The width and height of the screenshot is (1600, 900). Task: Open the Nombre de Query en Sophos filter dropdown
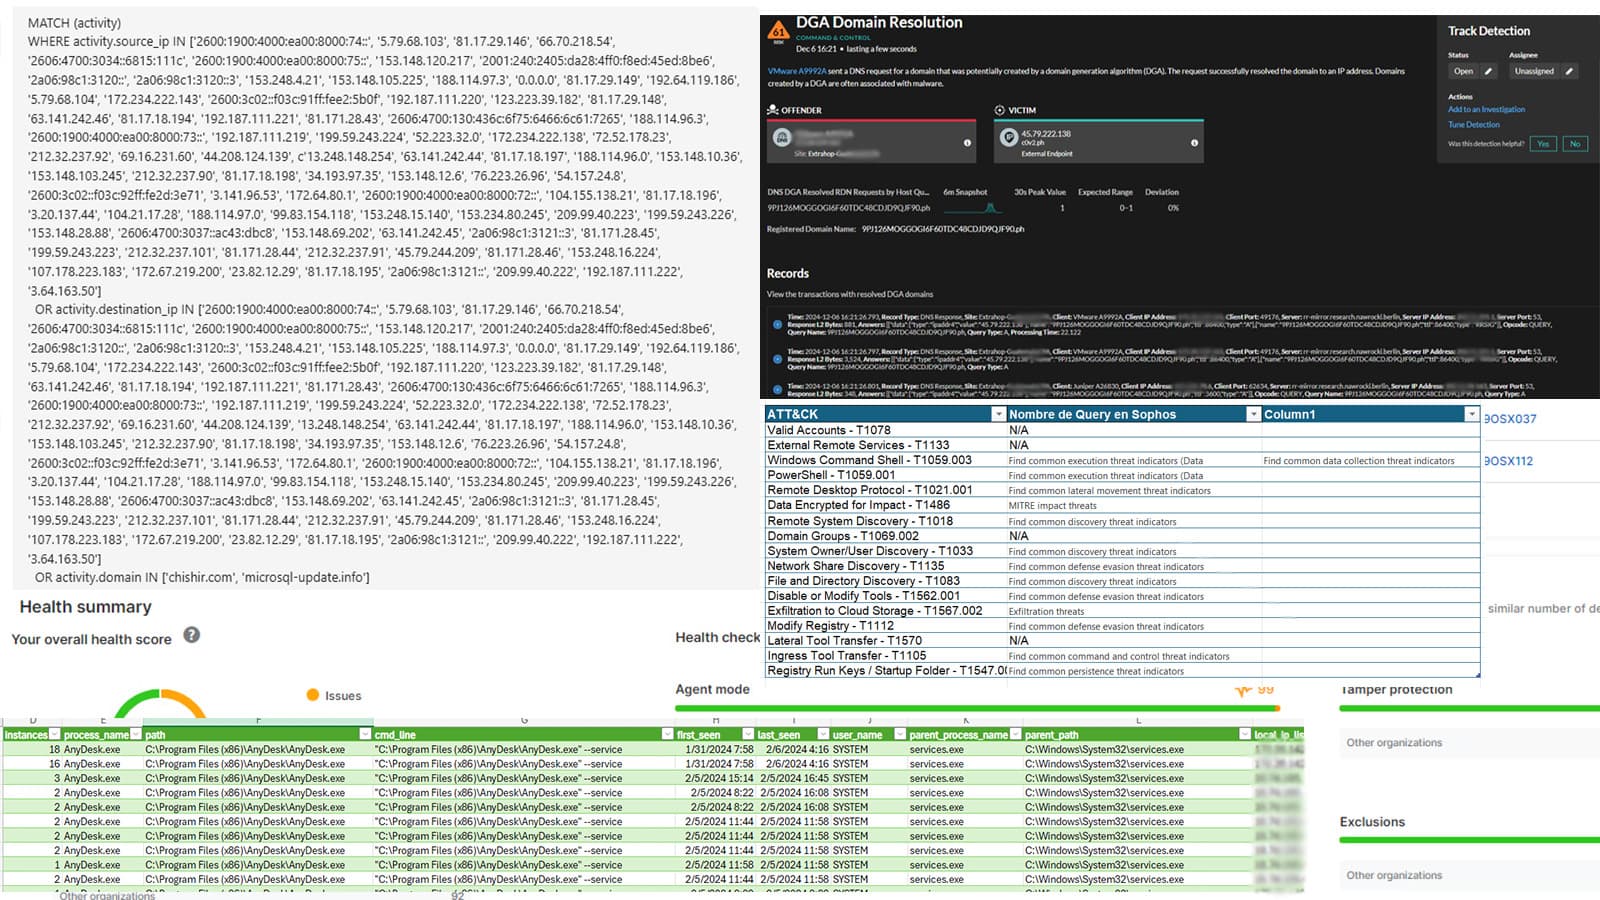[x=1254, y=414]
